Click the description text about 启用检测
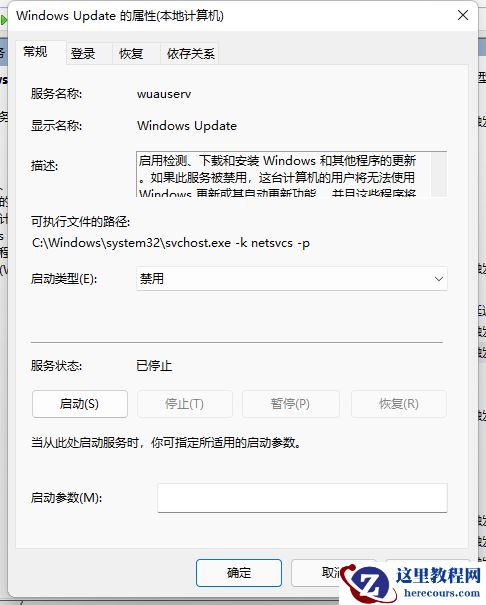 tap(277, 174)
